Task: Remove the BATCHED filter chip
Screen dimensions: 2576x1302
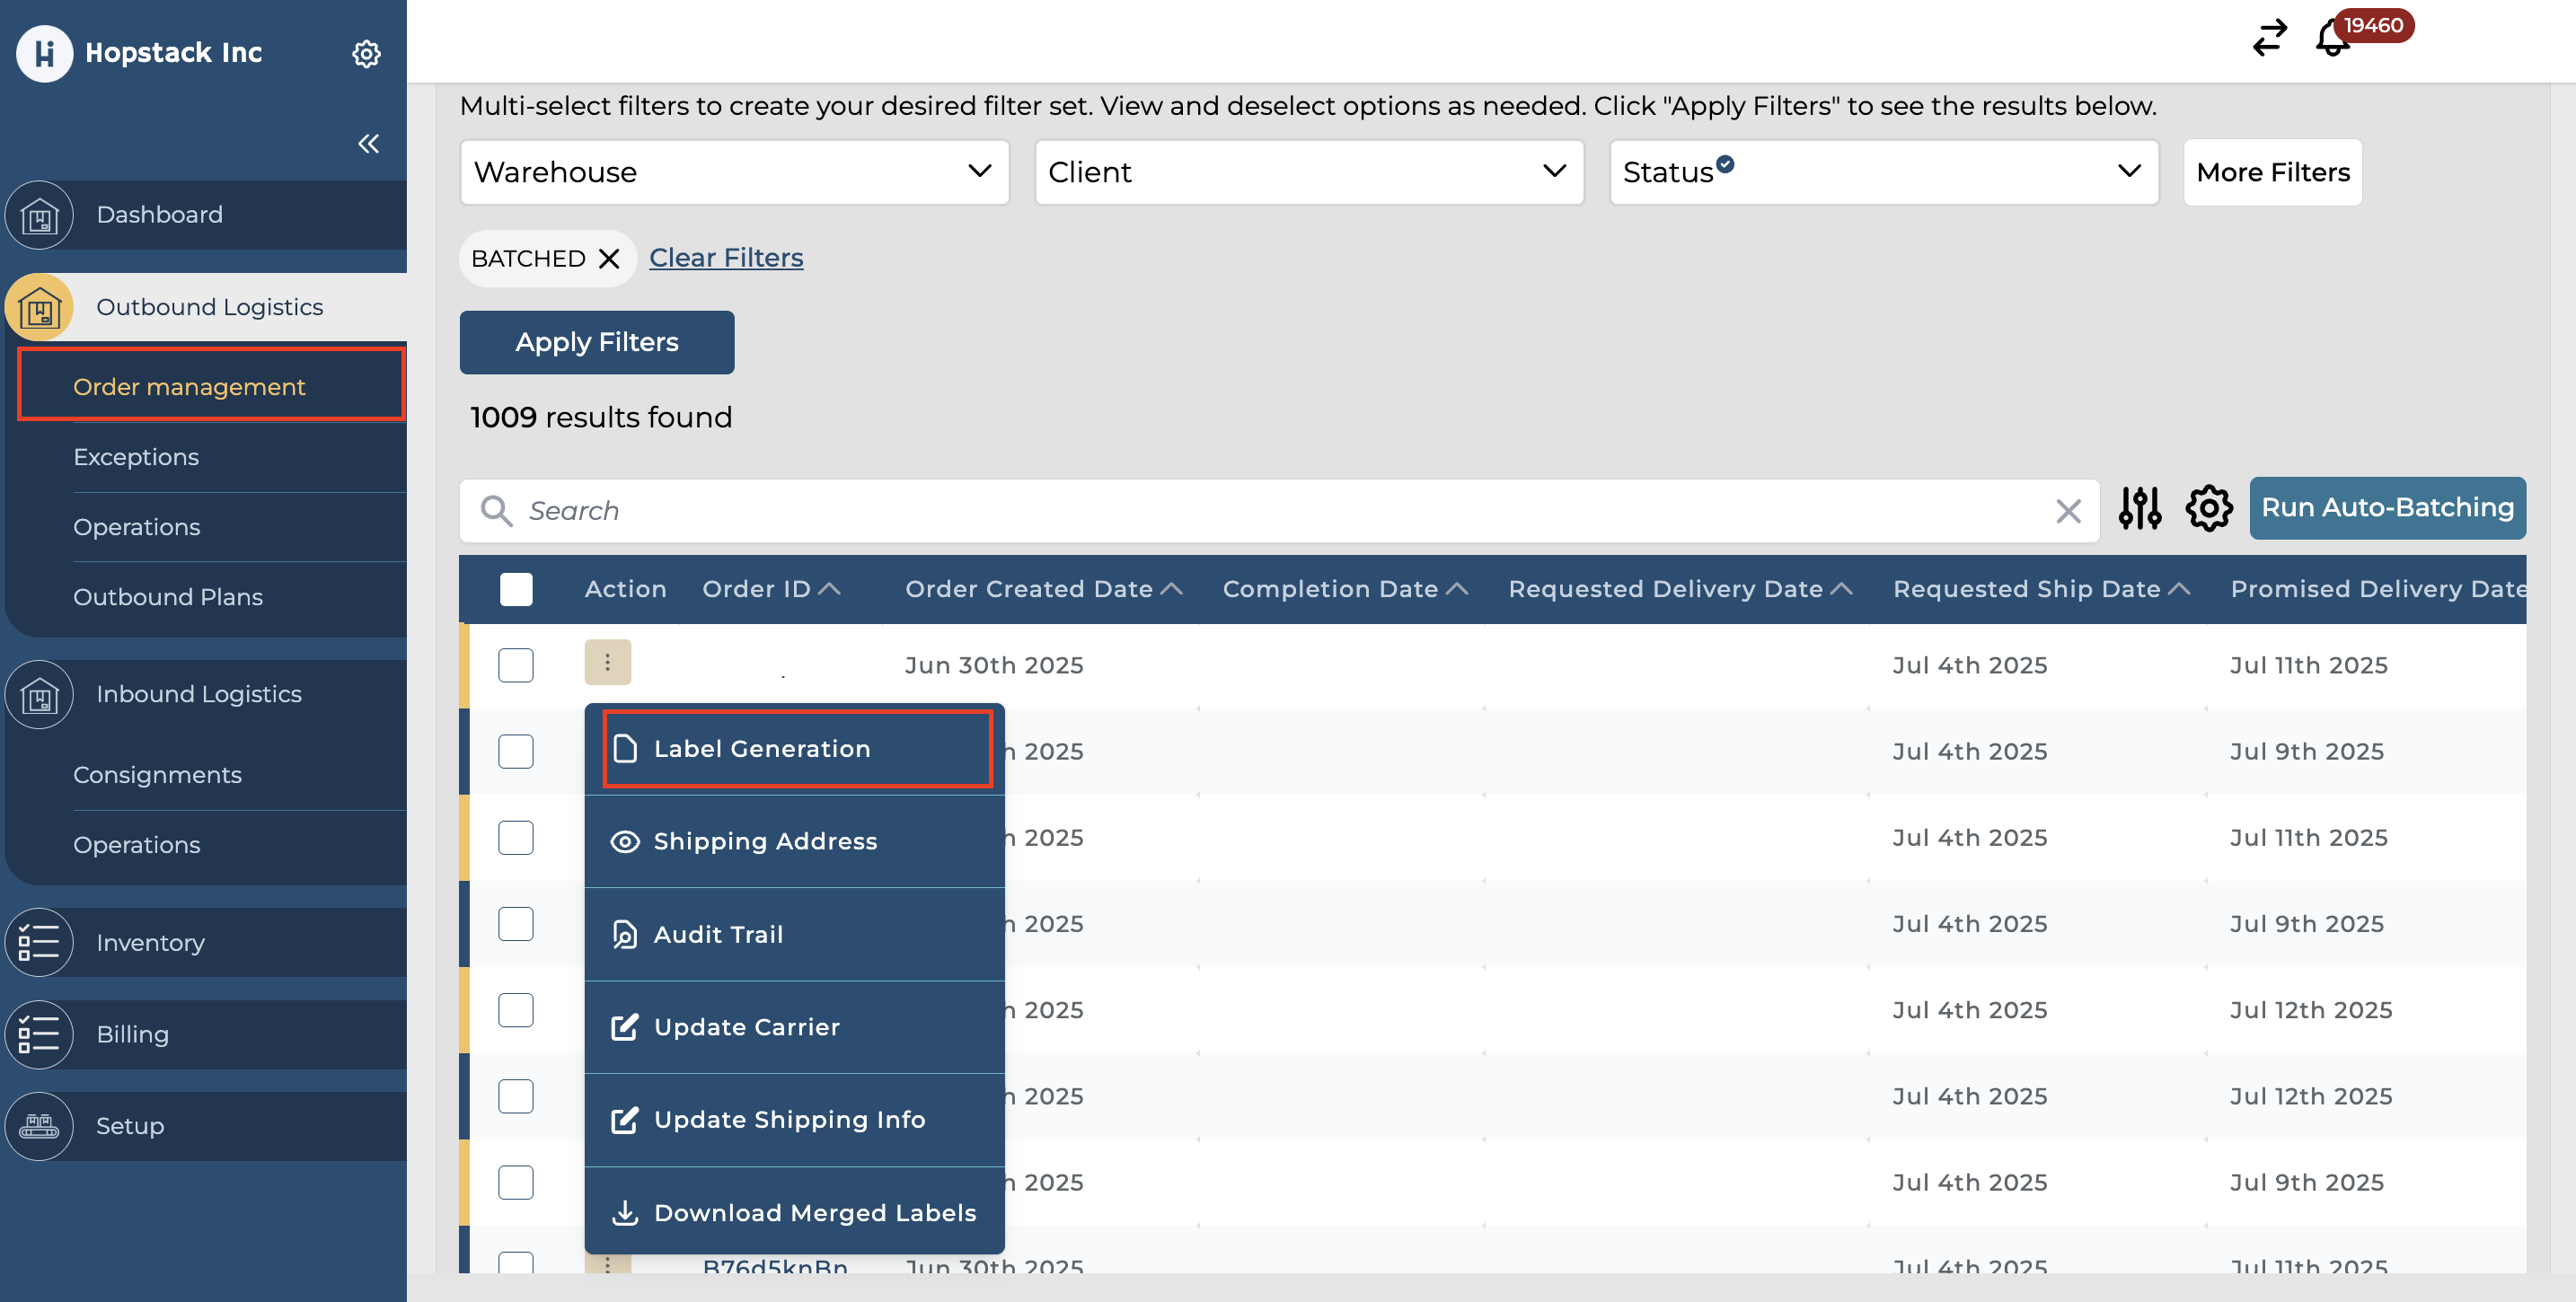Action: (x=609, y=259)
